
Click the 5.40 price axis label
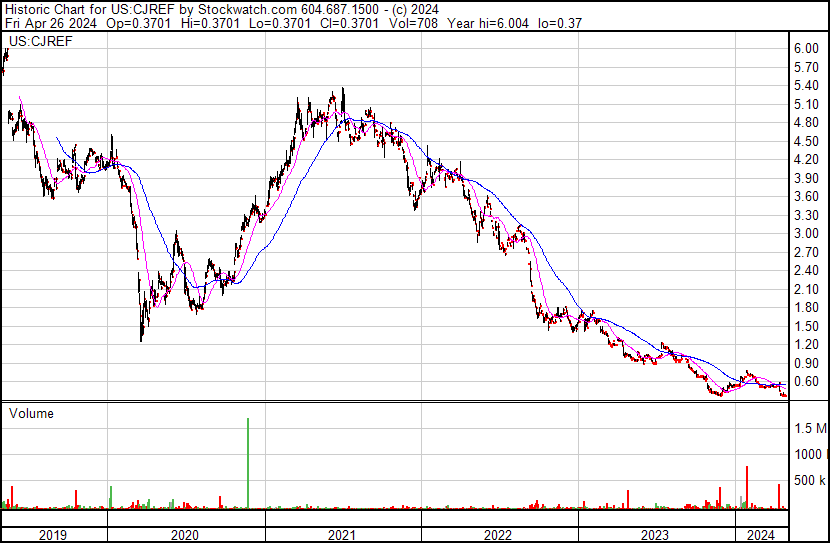point(806,85)
